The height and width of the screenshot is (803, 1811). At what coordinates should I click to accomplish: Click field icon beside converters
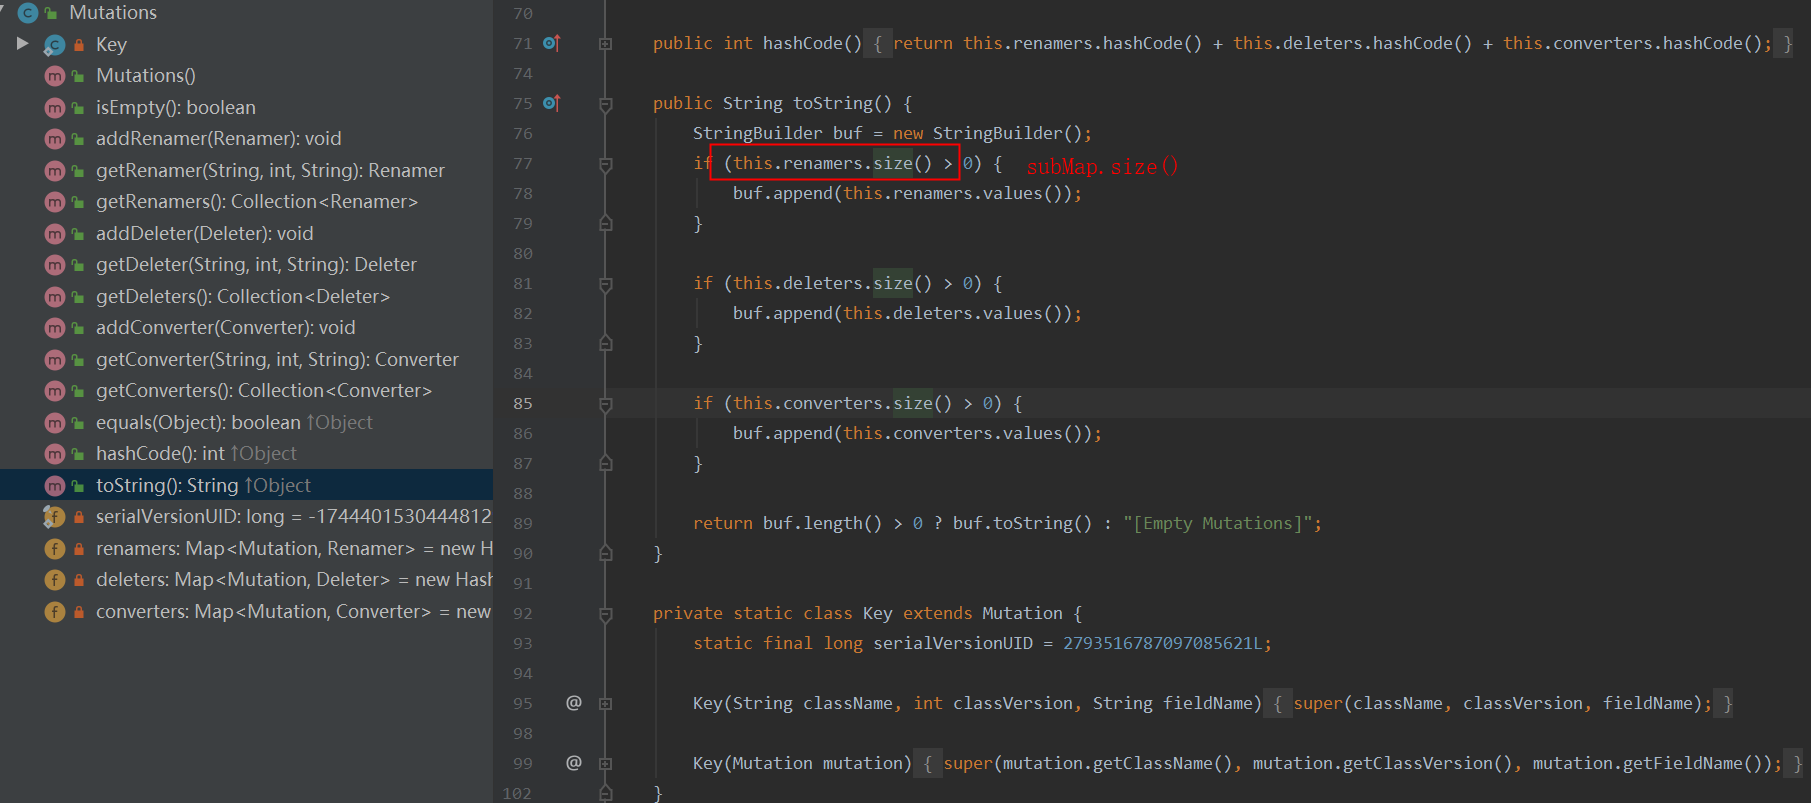tap(55, 612)
